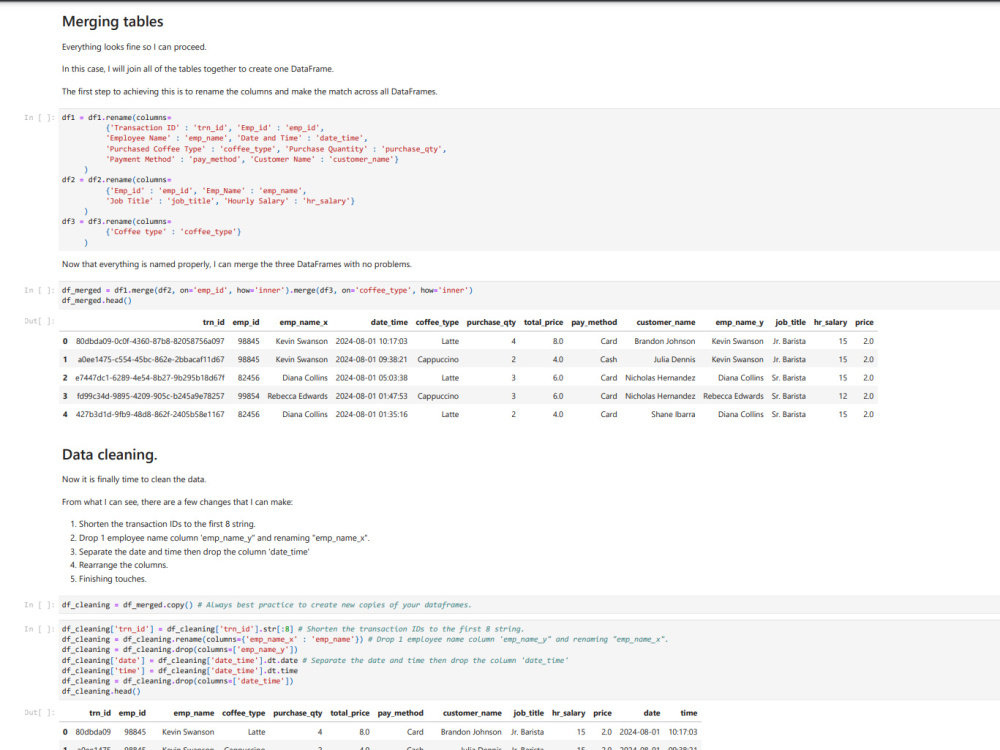Click Cash in pay_method column
Viewport: 1000px width, 750px height.
[608, 360]
